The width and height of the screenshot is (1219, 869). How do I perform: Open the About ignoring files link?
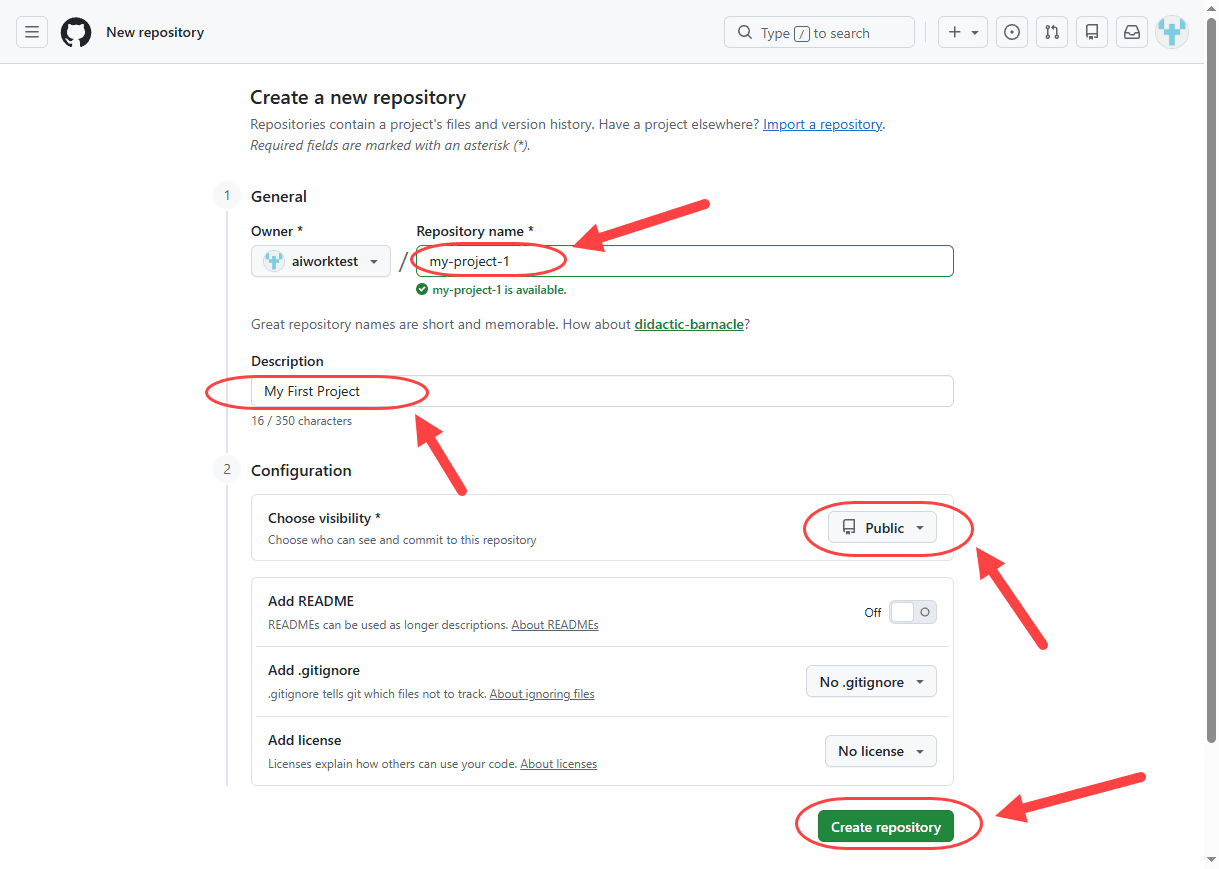[x=542, y=694]
